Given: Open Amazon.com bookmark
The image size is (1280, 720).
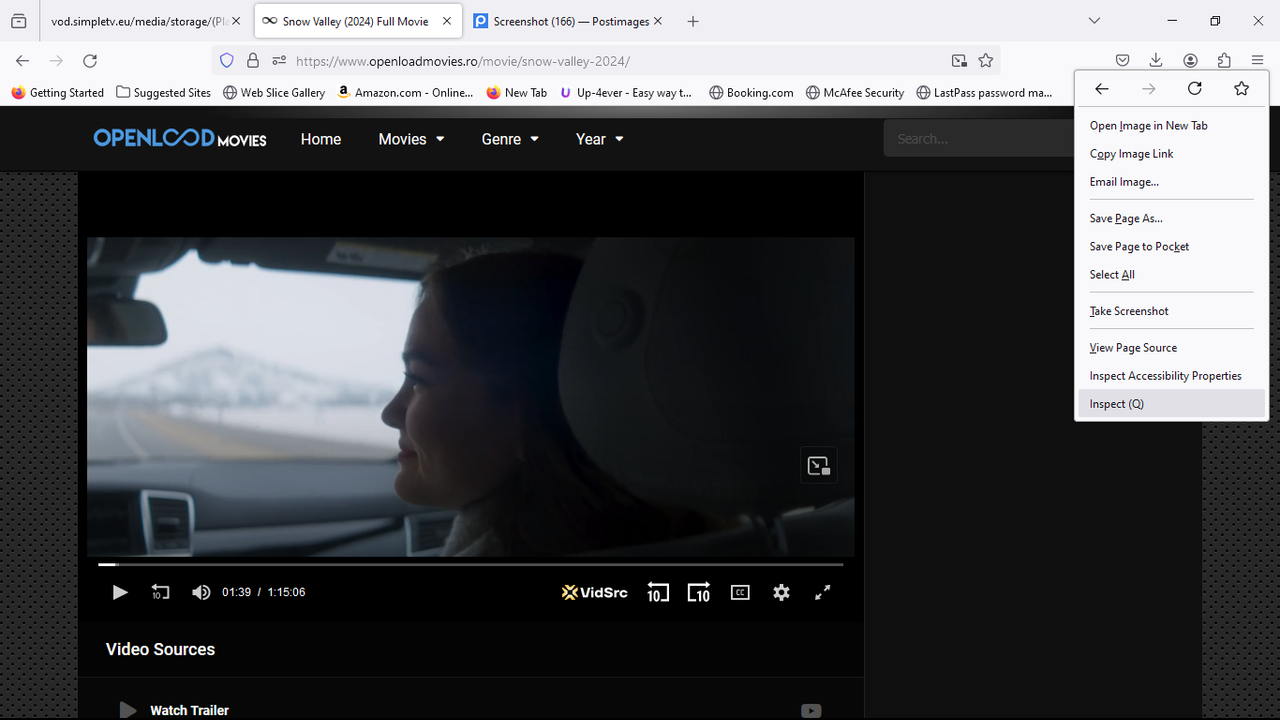Looking at the screenshot, I should click(x=405, y=93).
